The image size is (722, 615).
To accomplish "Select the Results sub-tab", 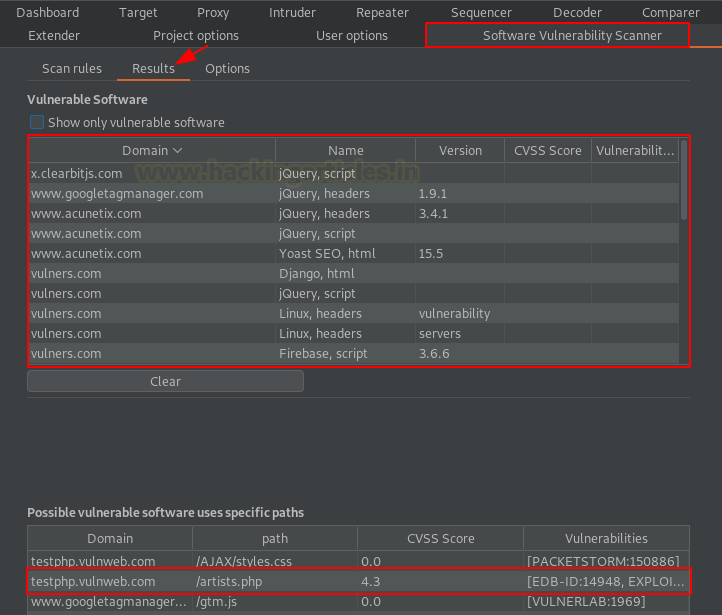I will pos(153,69).
